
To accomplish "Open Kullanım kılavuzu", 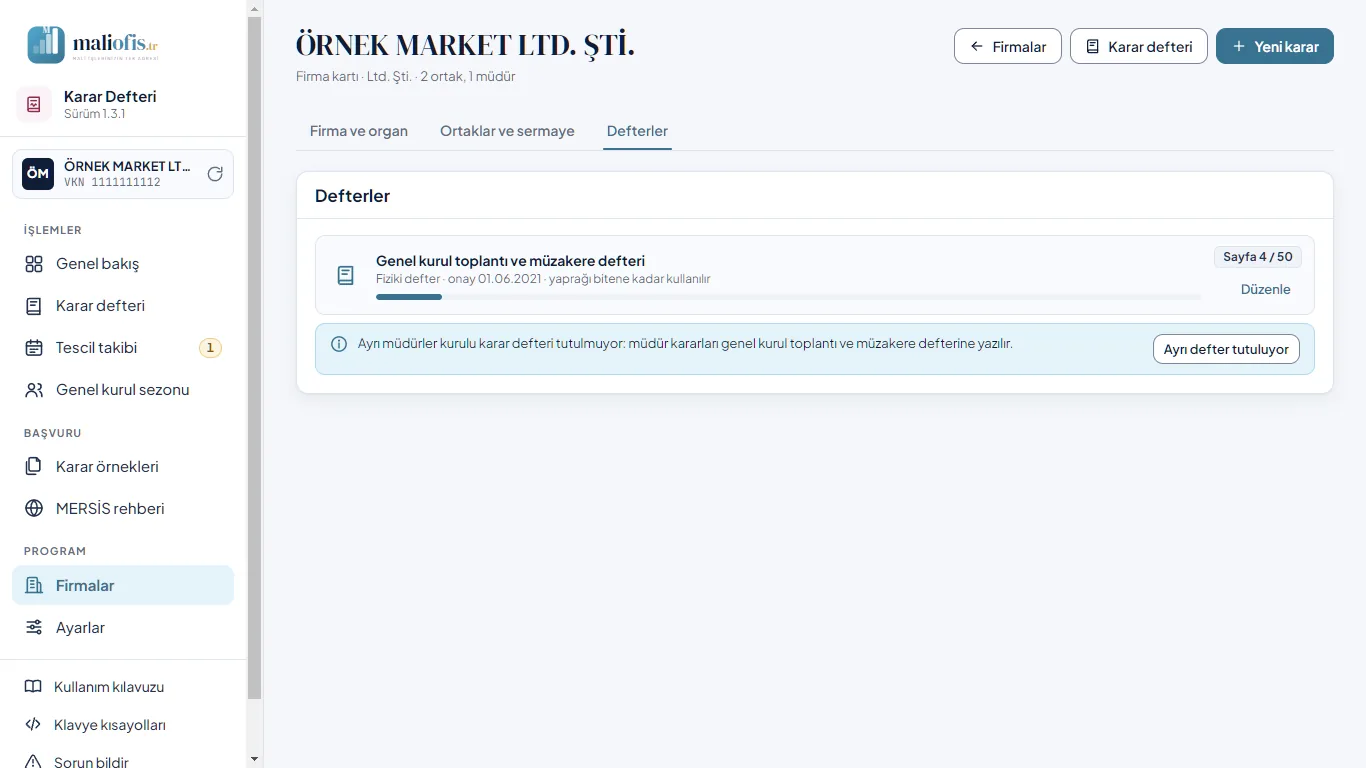I will [x=123, y=687].
